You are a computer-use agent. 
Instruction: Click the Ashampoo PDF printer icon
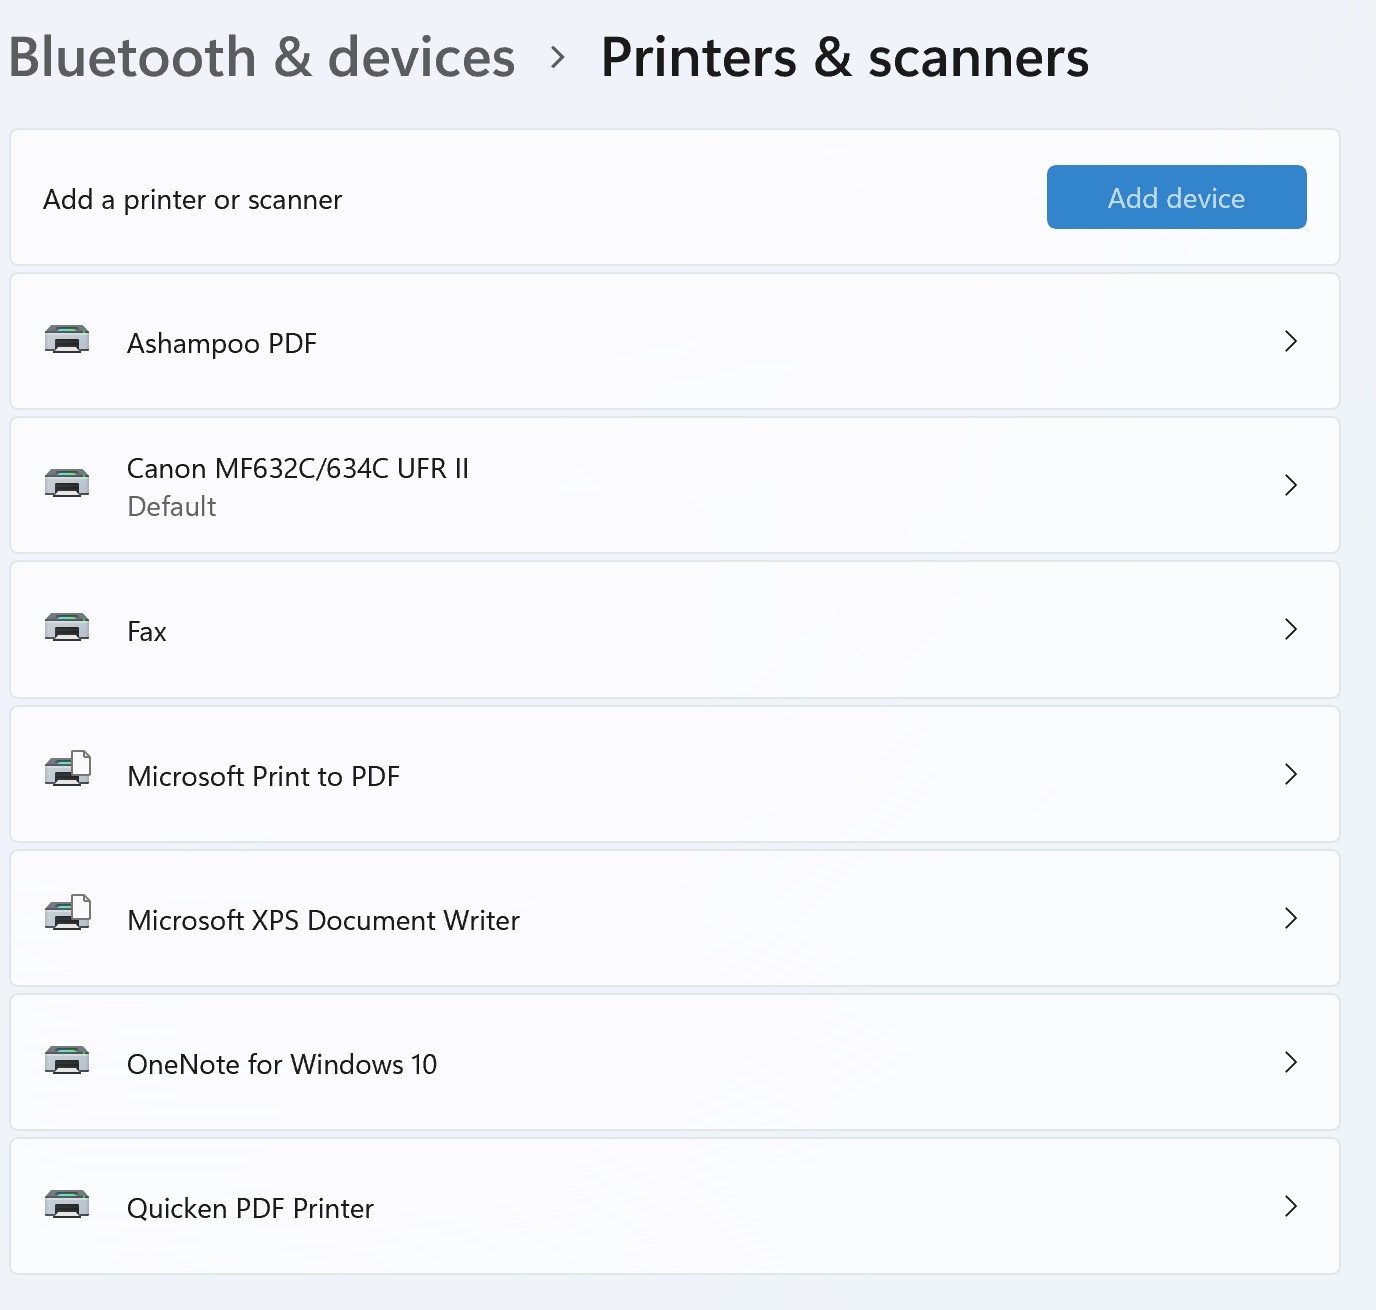tap(67, 340)
